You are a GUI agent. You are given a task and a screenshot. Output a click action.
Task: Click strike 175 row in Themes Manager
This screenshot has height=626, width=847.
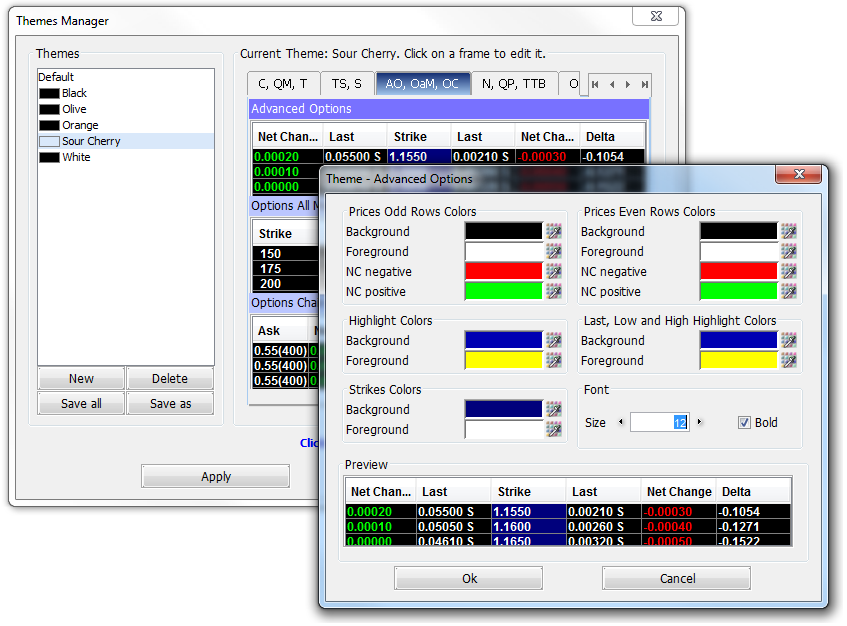point(285,268)
